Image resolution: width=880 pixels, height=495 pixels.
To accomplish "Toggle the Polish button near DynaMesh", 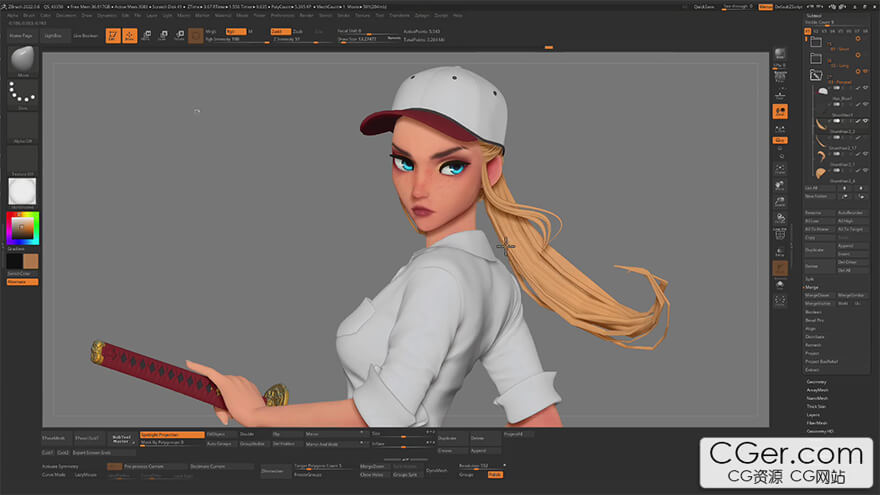I will tap(495, 475).
